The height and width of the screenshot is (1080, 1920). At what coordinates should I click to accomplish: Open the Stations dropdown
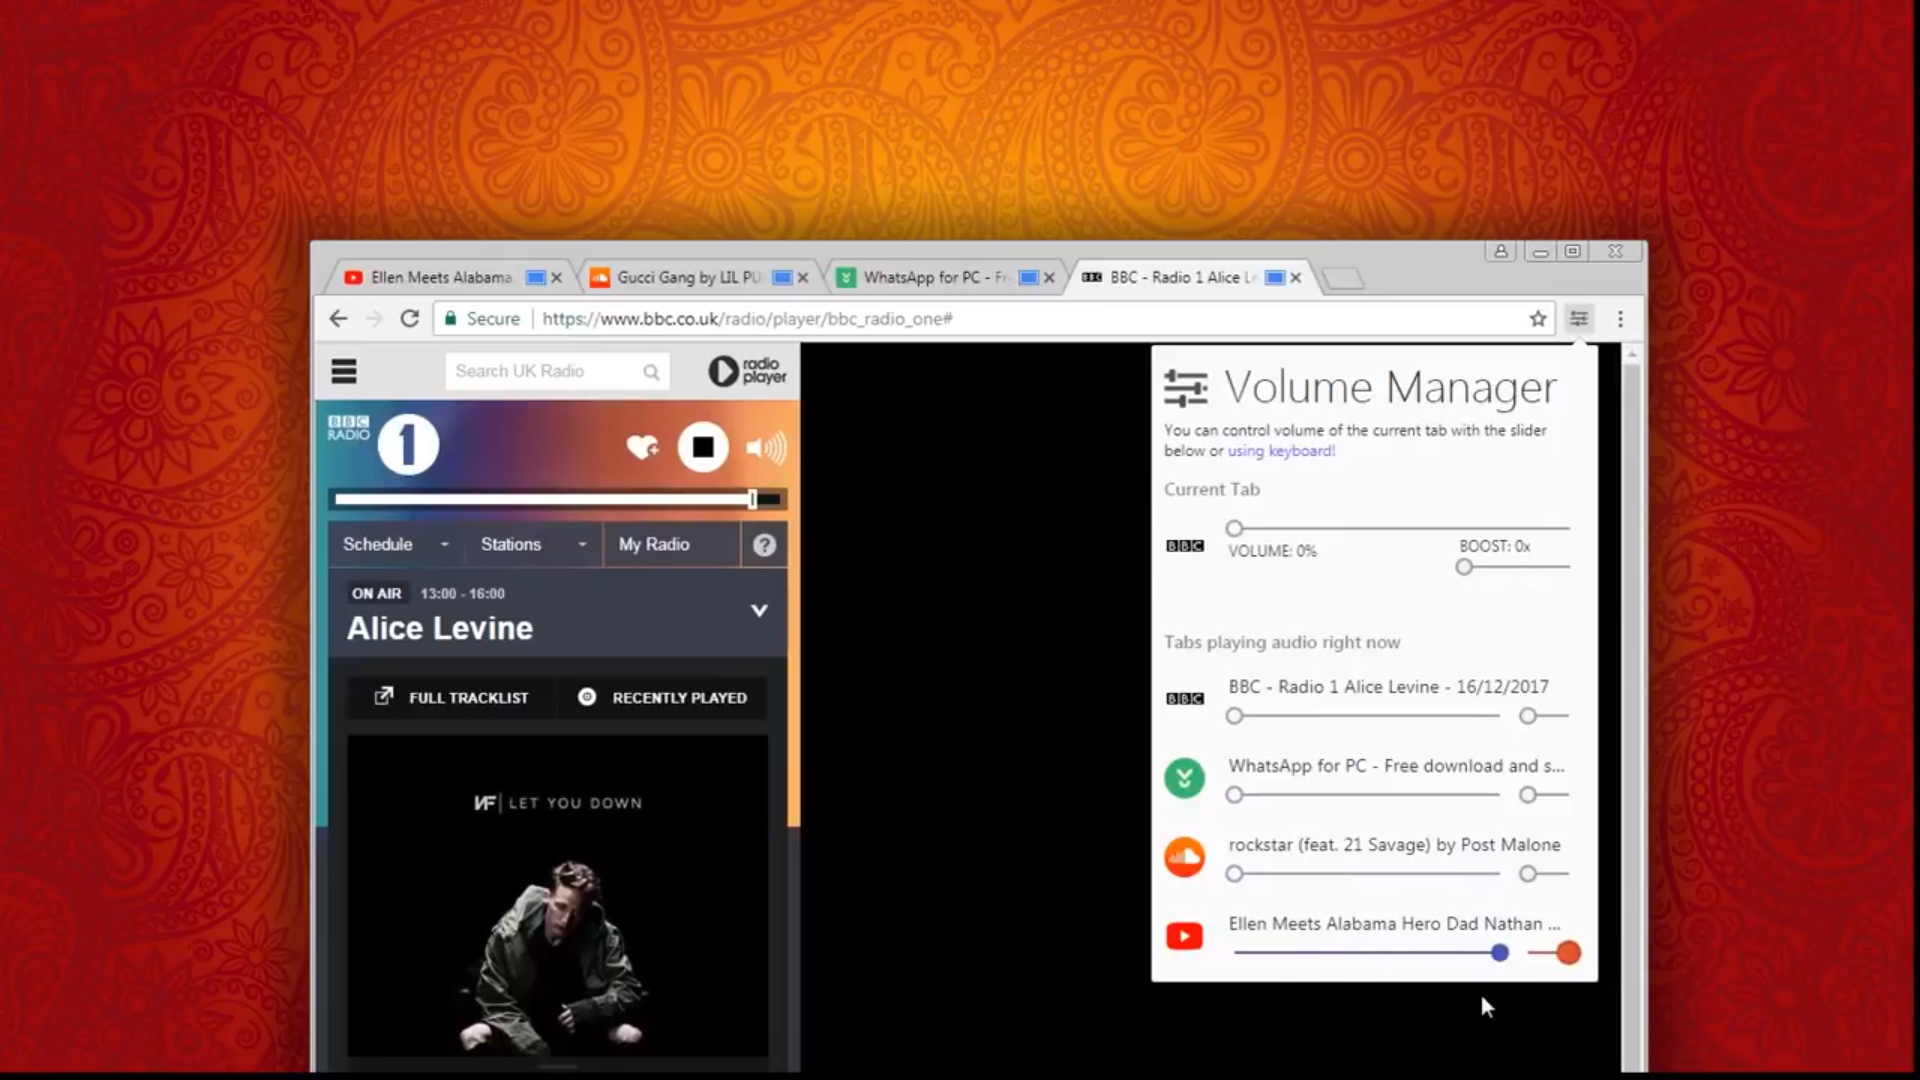point(533,544)
